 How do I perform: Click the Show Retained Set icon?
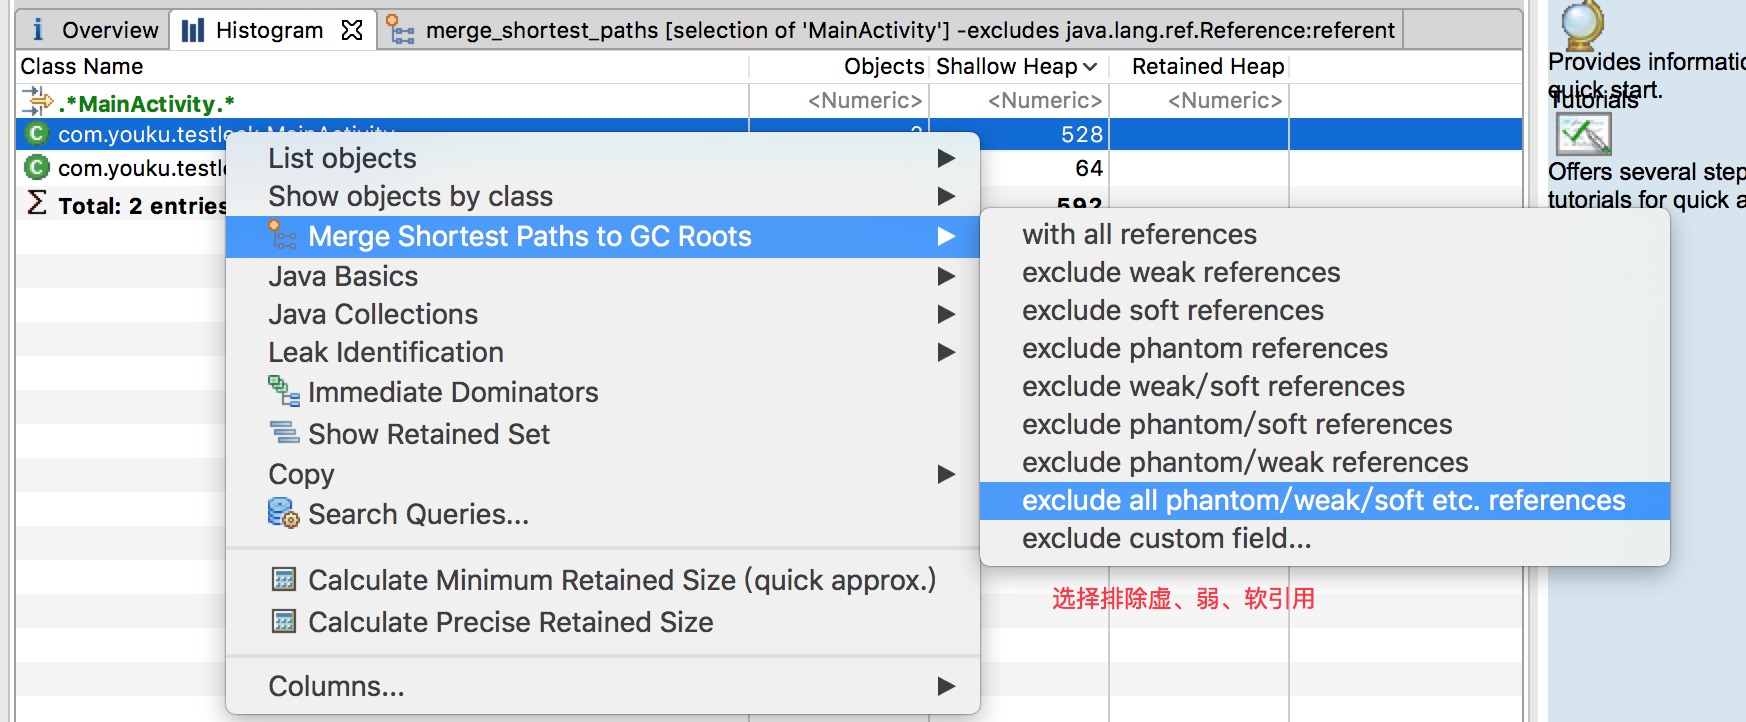(285, 433)
